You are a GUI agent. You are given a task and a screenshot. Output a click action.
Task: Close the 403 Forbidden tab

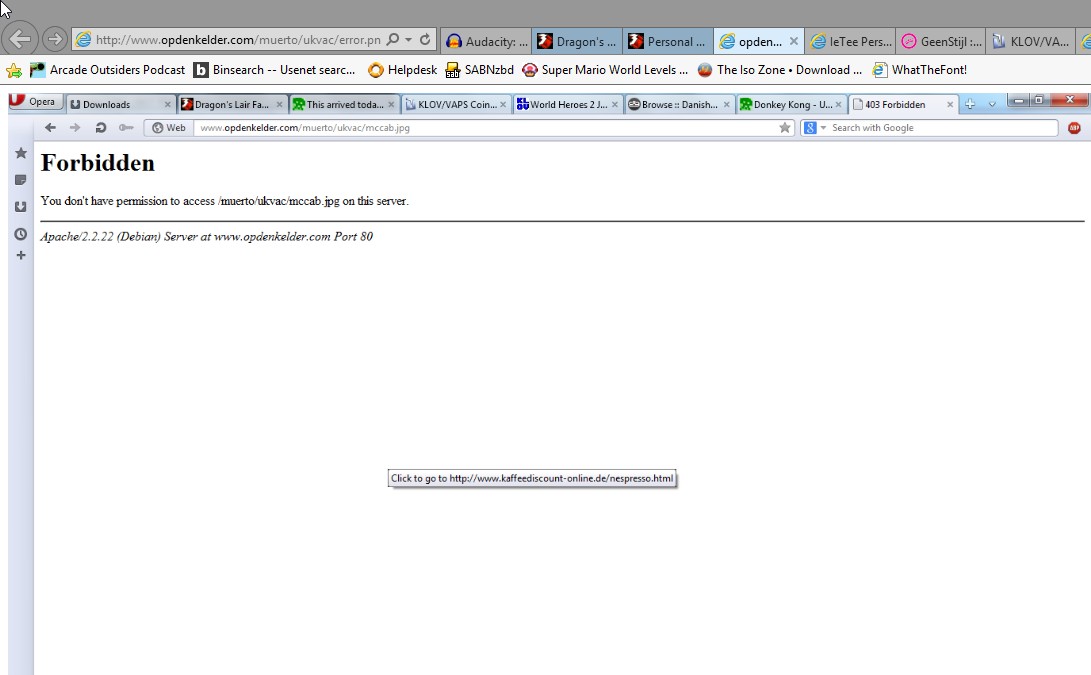tap(950, 104)
